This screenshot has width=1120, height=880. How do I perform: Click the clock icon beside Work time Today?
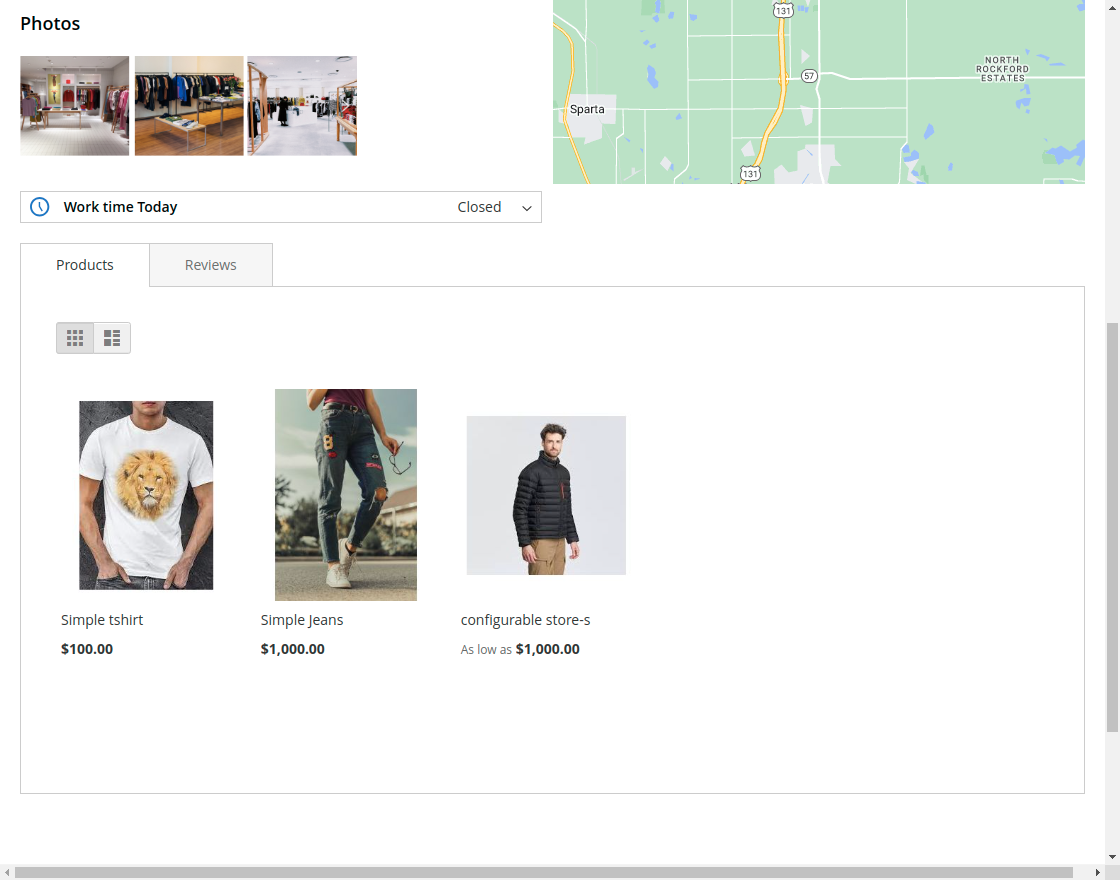pos(39,206)
